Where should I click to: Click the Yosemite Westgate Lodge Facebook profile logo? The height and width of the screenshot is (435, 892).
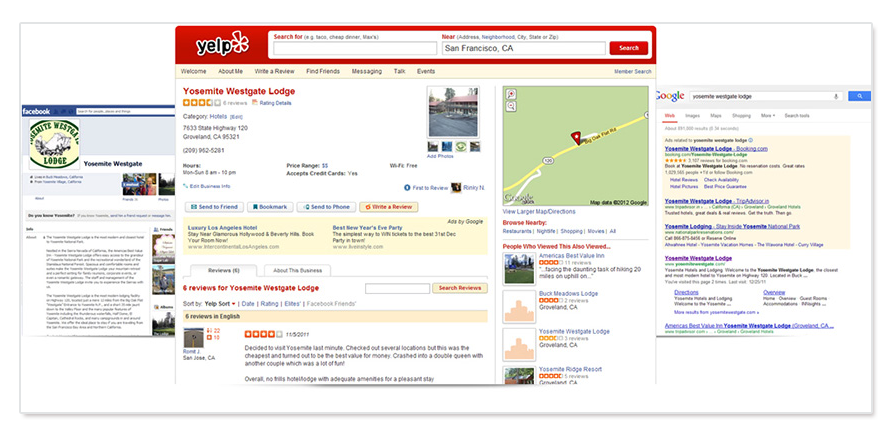click(x=55, y=144)
